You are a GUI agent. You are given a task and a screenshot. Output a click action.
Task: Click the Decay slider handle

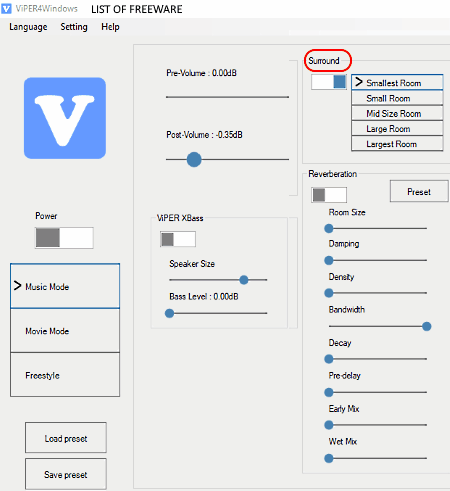point(329,359)
